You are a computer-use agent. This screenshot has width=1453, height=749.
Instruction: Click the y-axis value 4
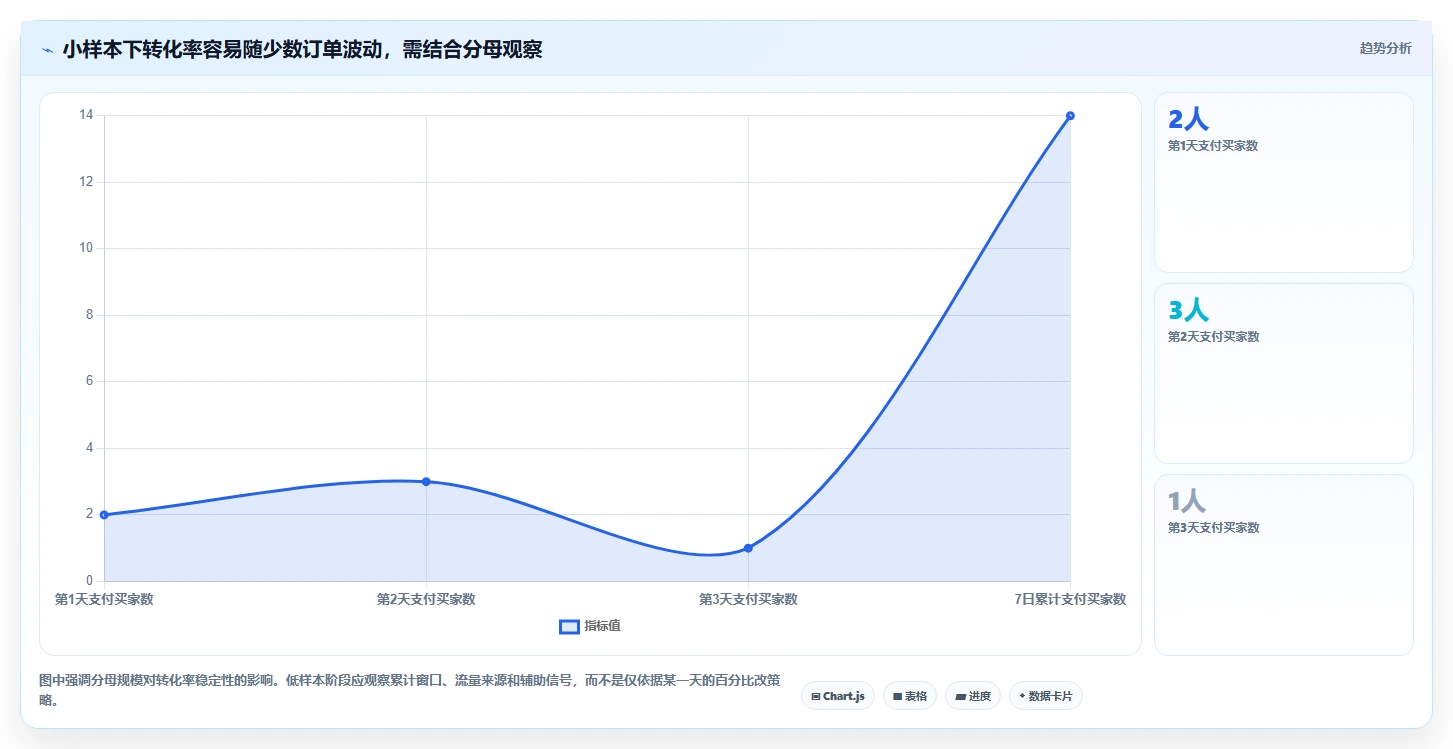pyautogui.click(x=89, y=448)
